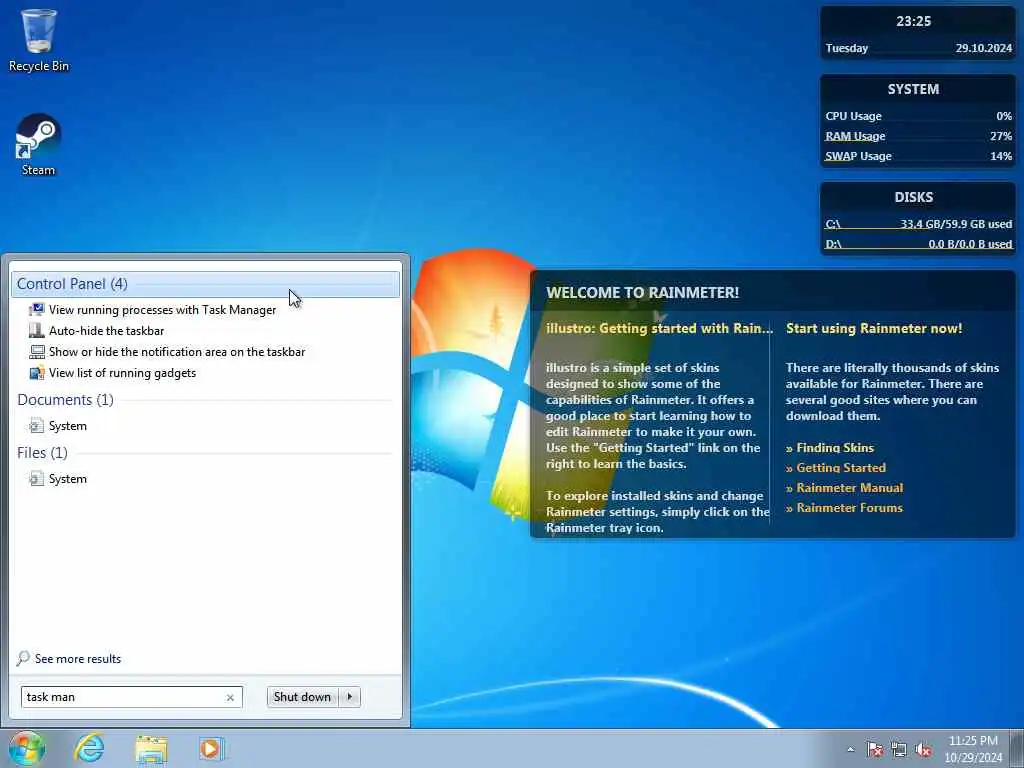The width and height of the screenshot is (1024, 768).
Task: Open View list of running gadgets
Action: pos(122,373)
